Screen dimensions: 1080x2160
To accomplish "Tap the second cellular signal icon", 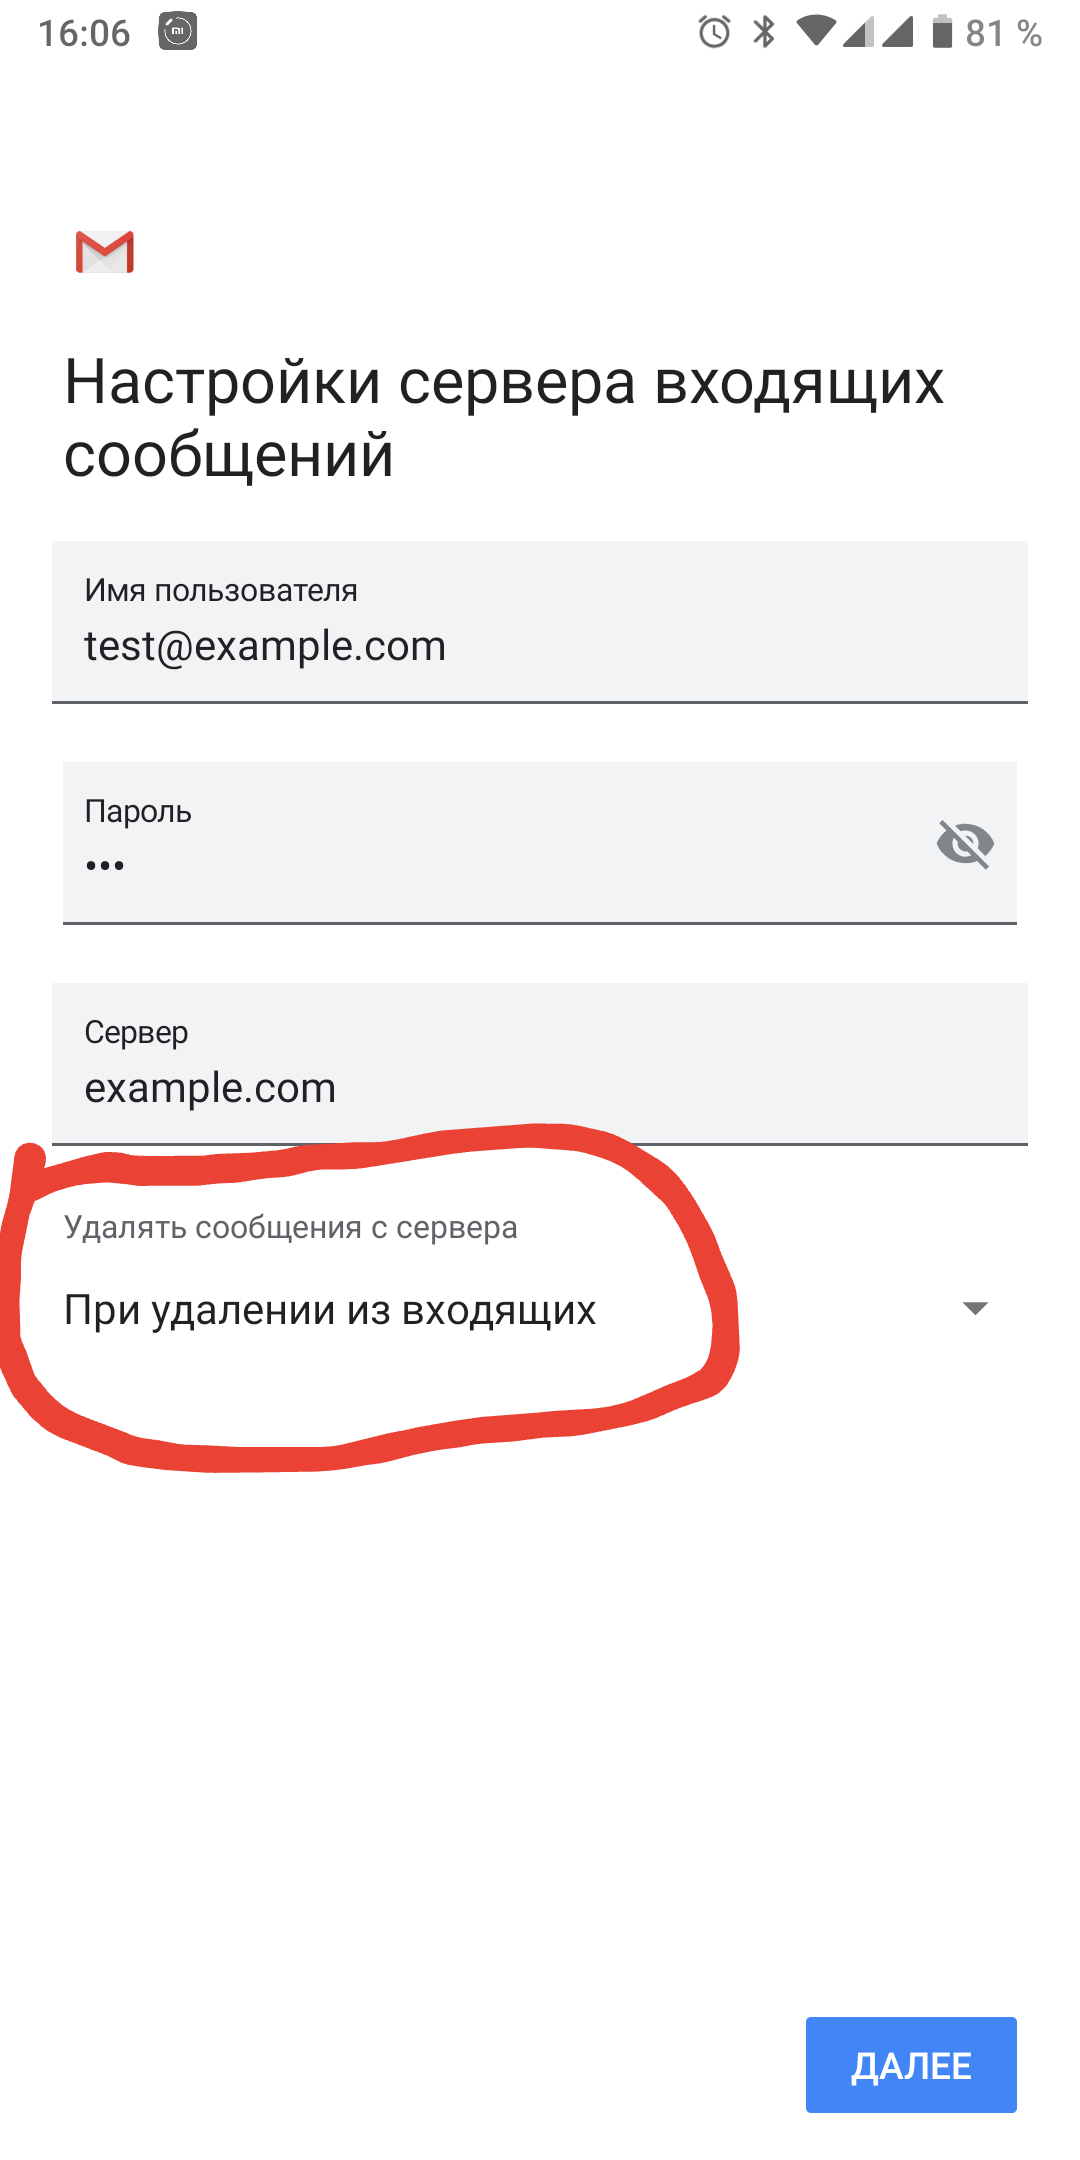I will click(x=897, y=32).
